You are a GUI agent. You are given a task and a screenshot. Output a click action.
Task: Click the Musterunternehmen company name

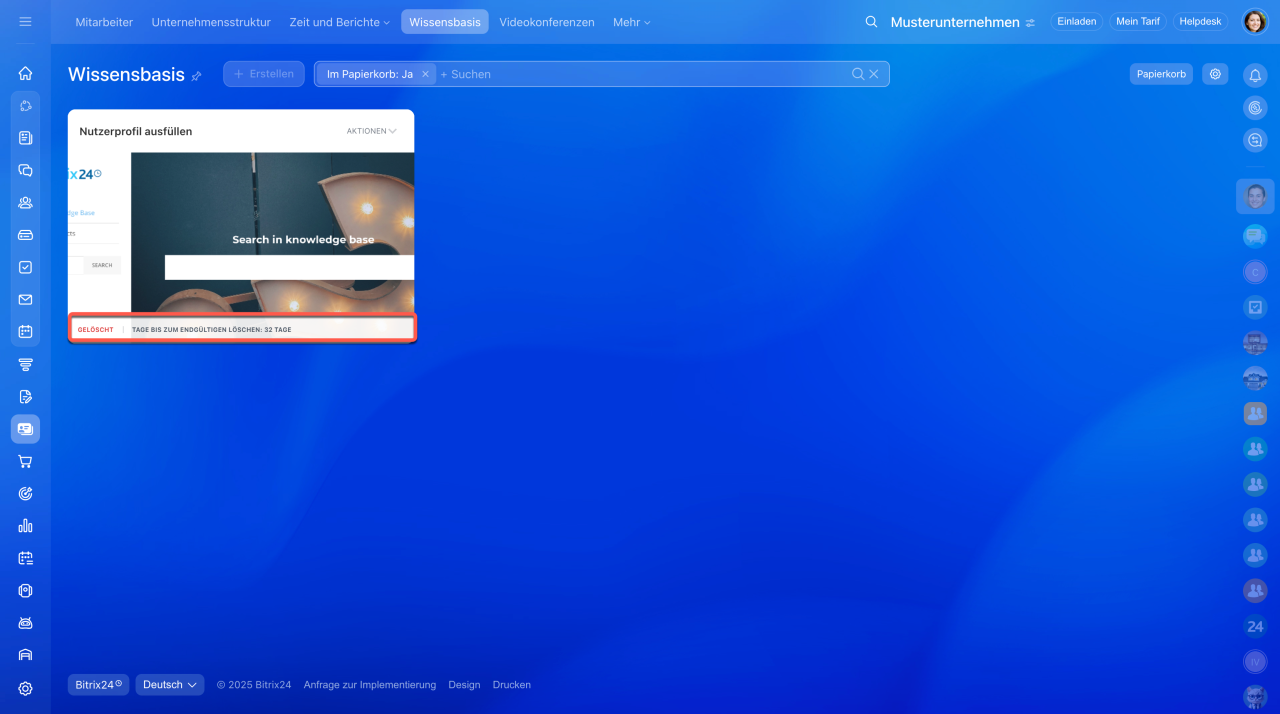coord(955,22)
